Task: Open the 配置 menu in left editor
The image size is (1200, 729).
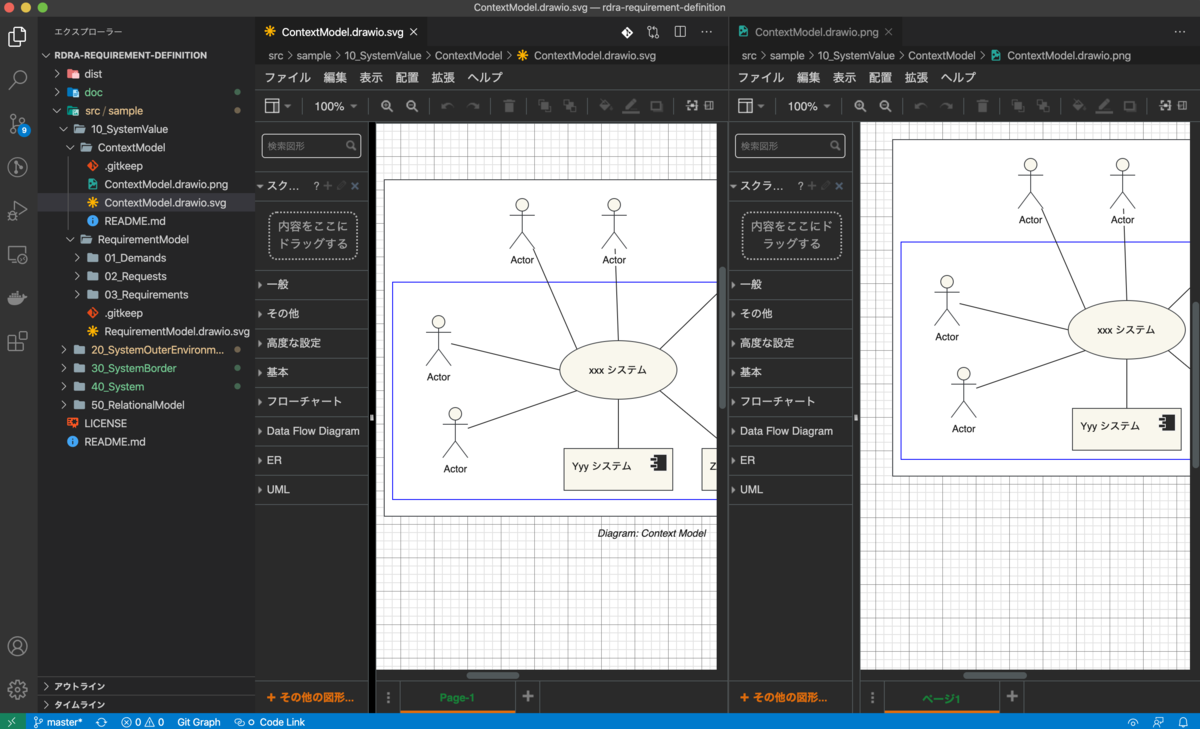Action: click(x=407, y=77)
